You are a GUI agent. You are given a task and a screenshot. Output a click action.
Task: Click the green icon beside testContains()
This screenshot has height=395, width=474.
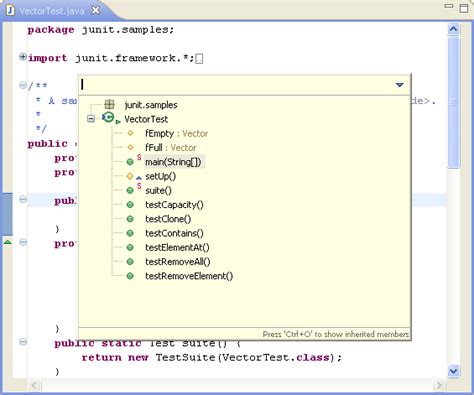coord(130,233)
